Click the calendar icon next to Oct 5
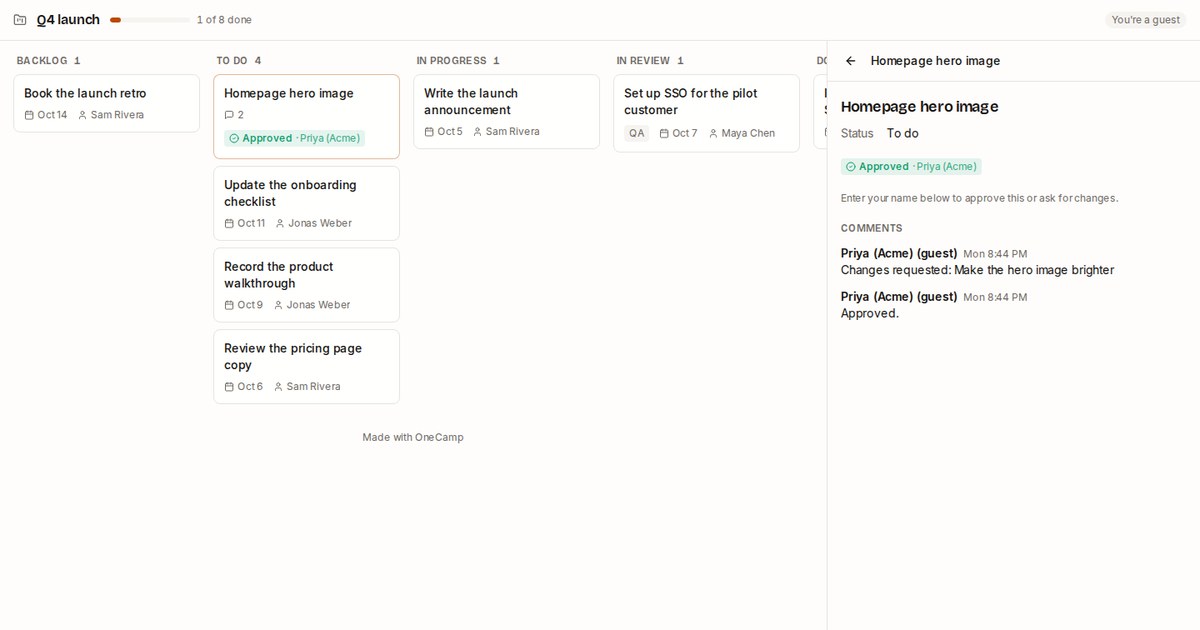Screen dimensions: 1200x630 [x=429, y=132]
